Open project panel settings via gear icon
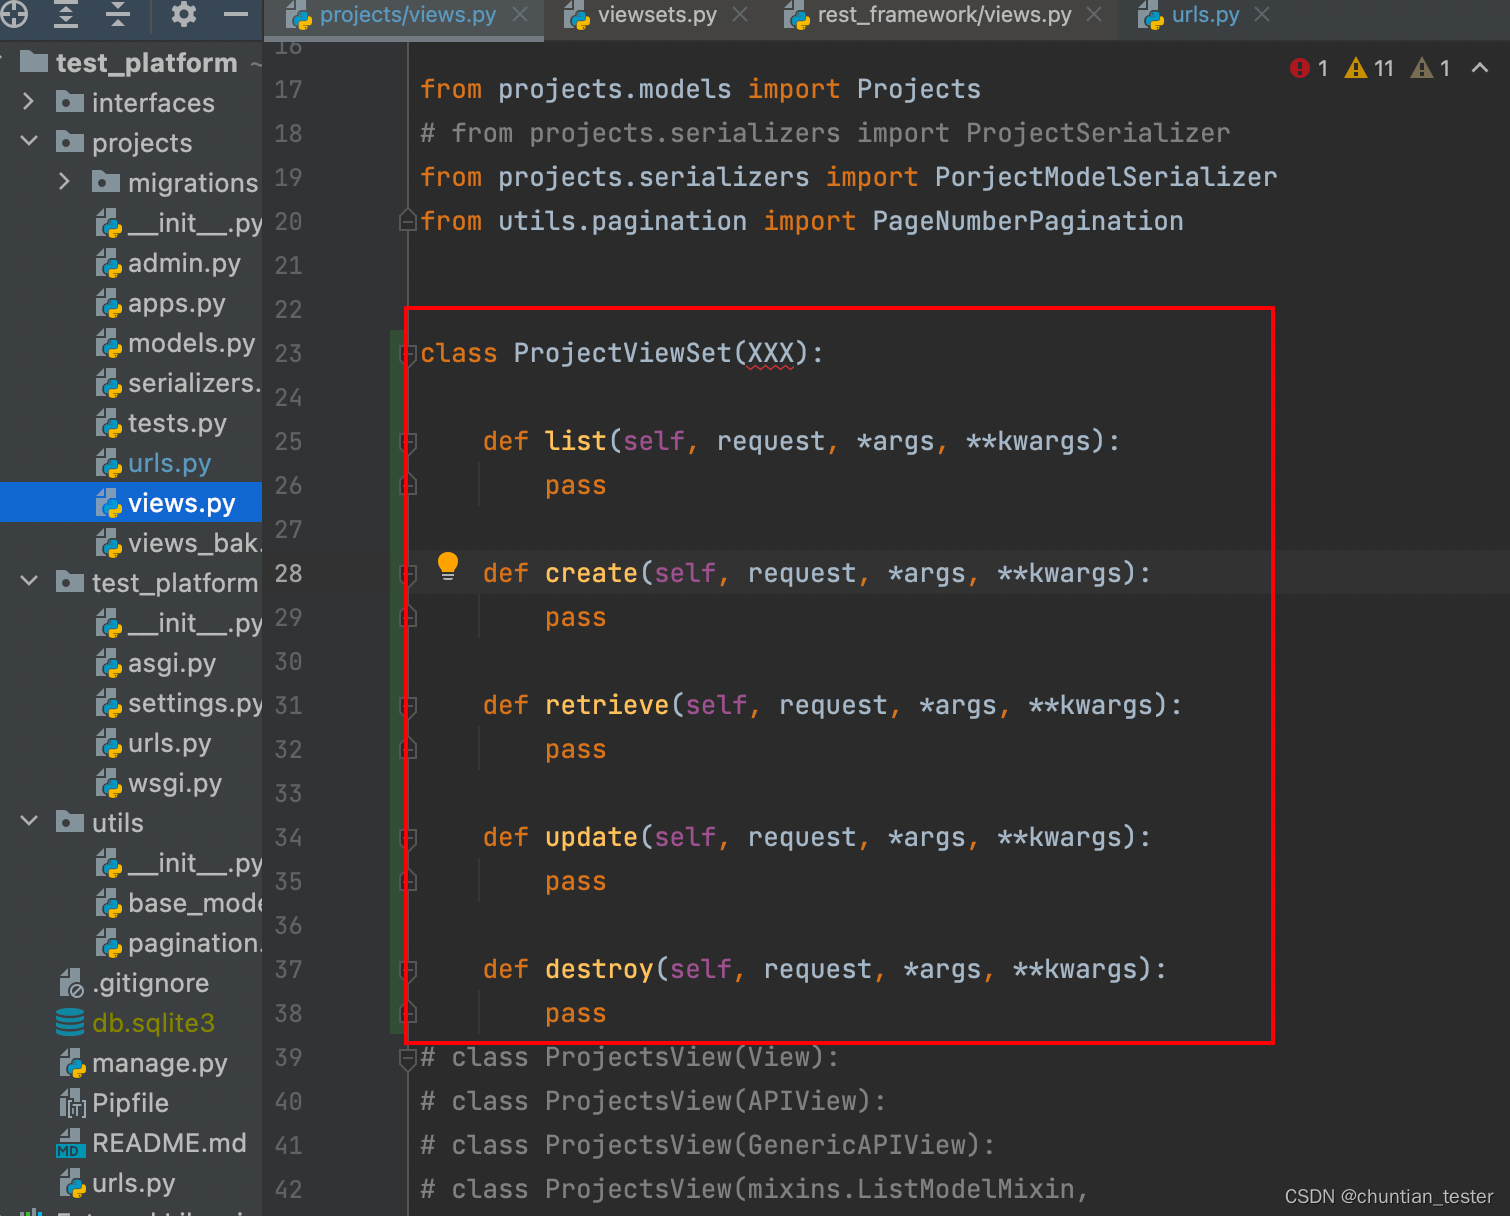 (182, 16)
